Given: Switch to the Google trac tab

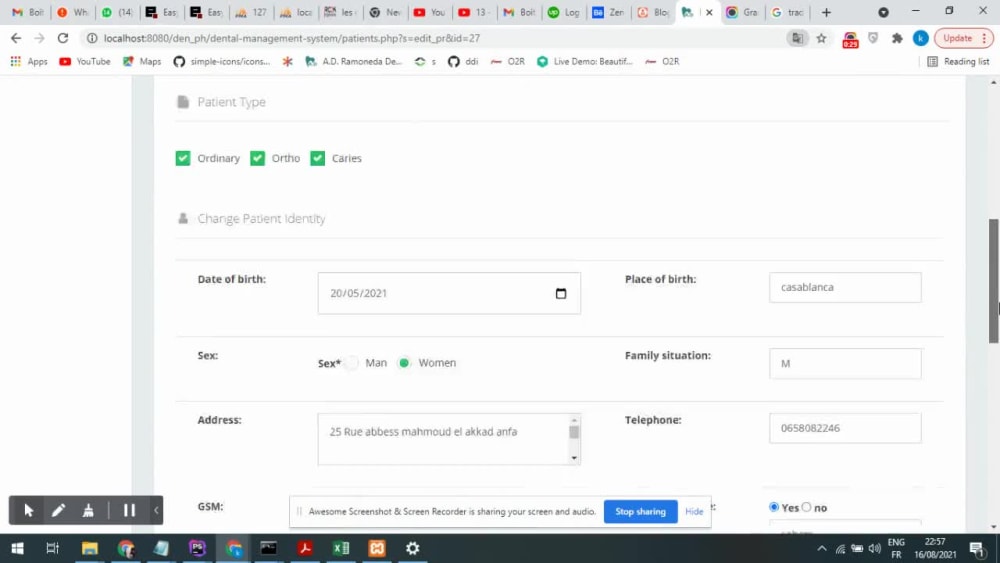Looking at the screenshot, I should (x=787, y=12).
